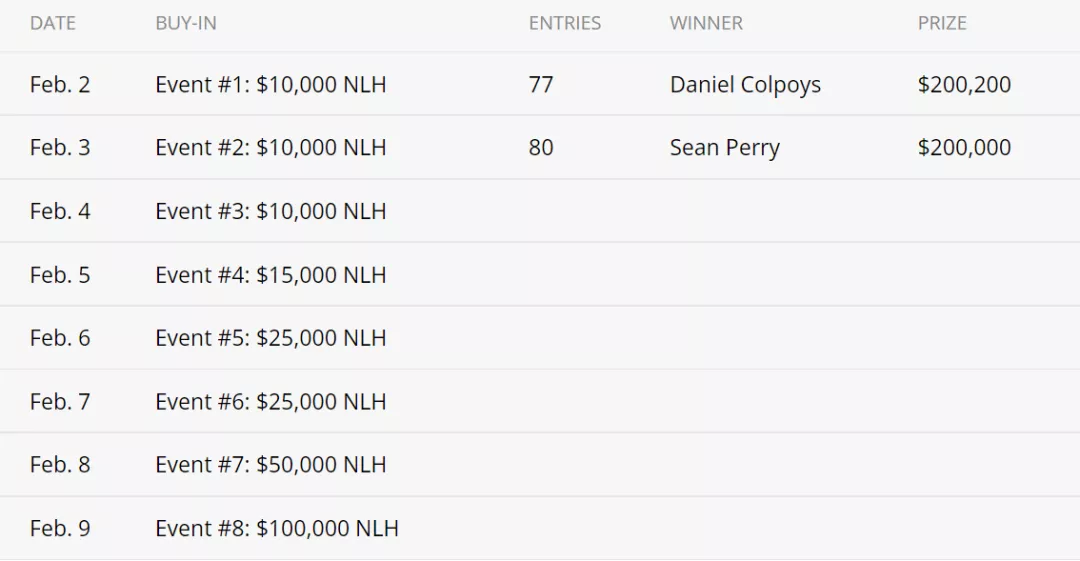The height and width of the screenshot is (561, 1080).
Task: Click Event #3: $10,000 NLH entry
Action: coord(271,211)
